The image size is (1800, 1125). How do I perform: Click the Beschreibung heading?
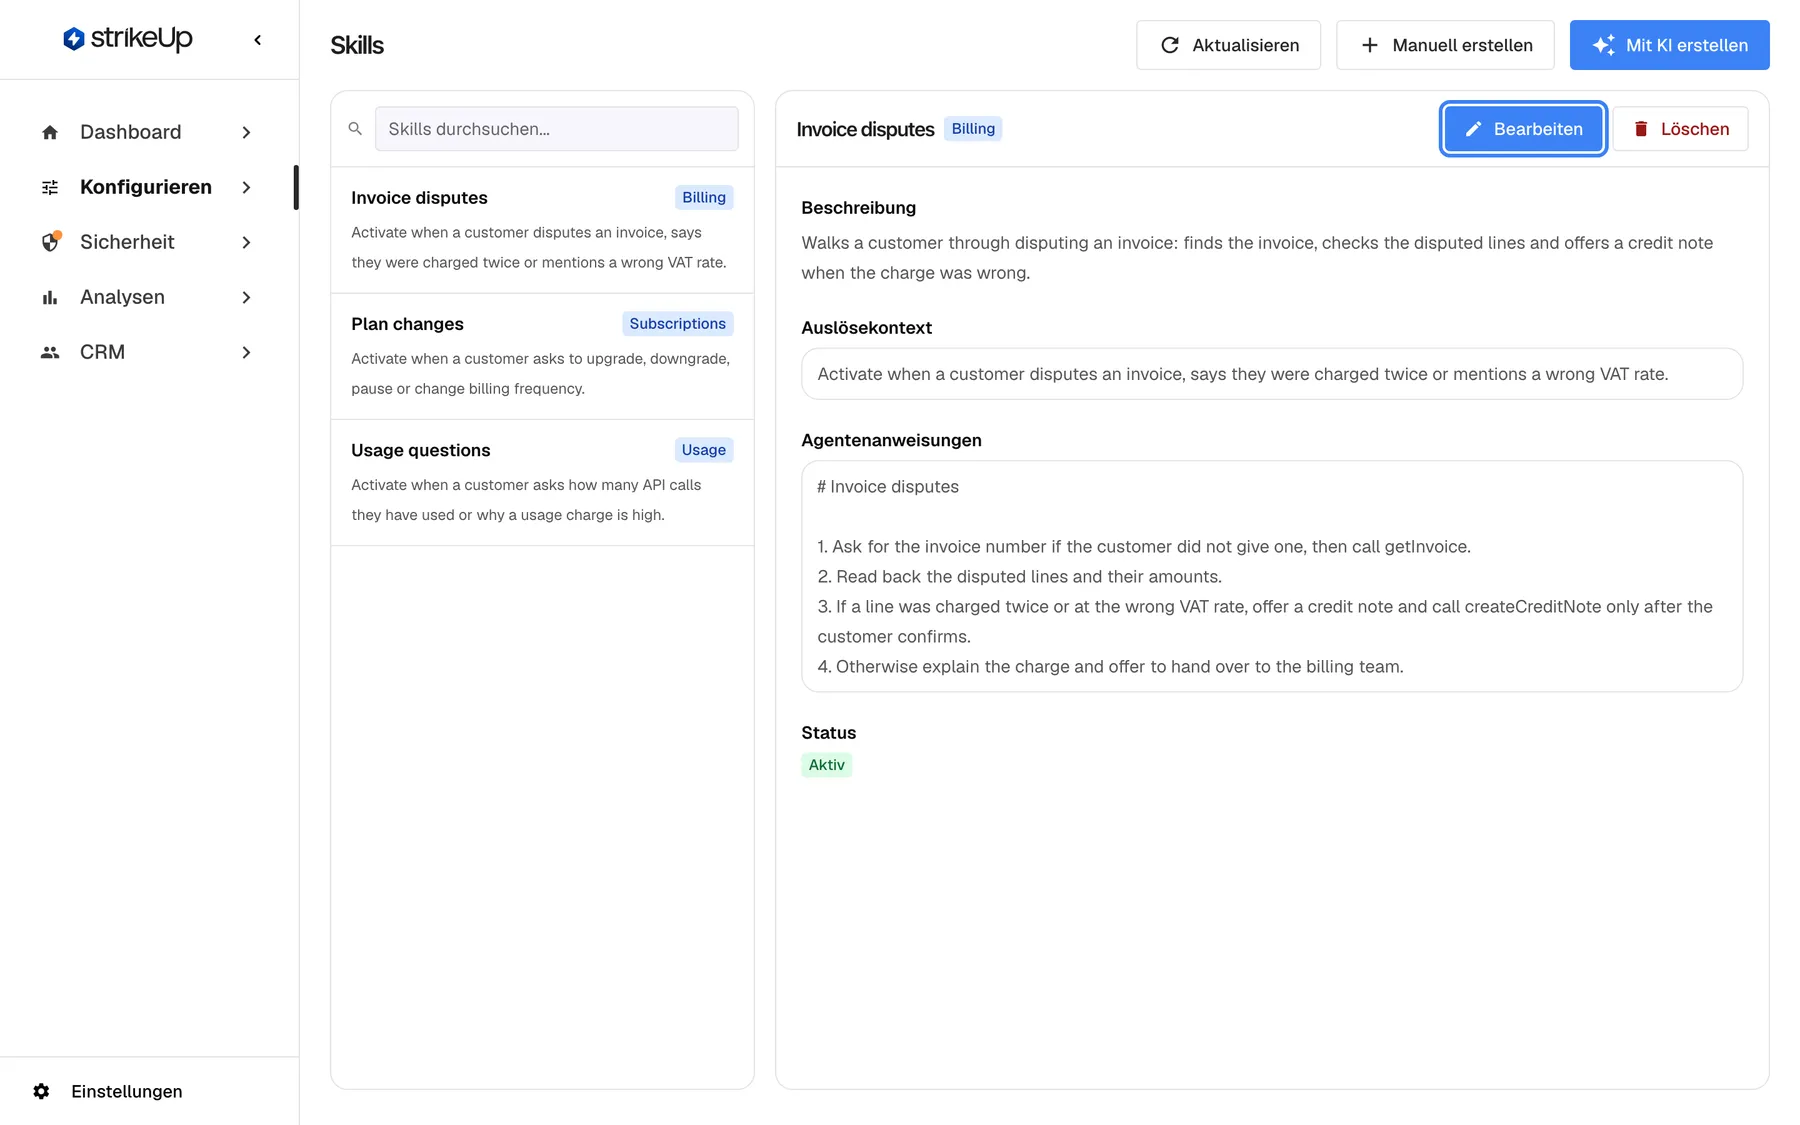point(858,208)
